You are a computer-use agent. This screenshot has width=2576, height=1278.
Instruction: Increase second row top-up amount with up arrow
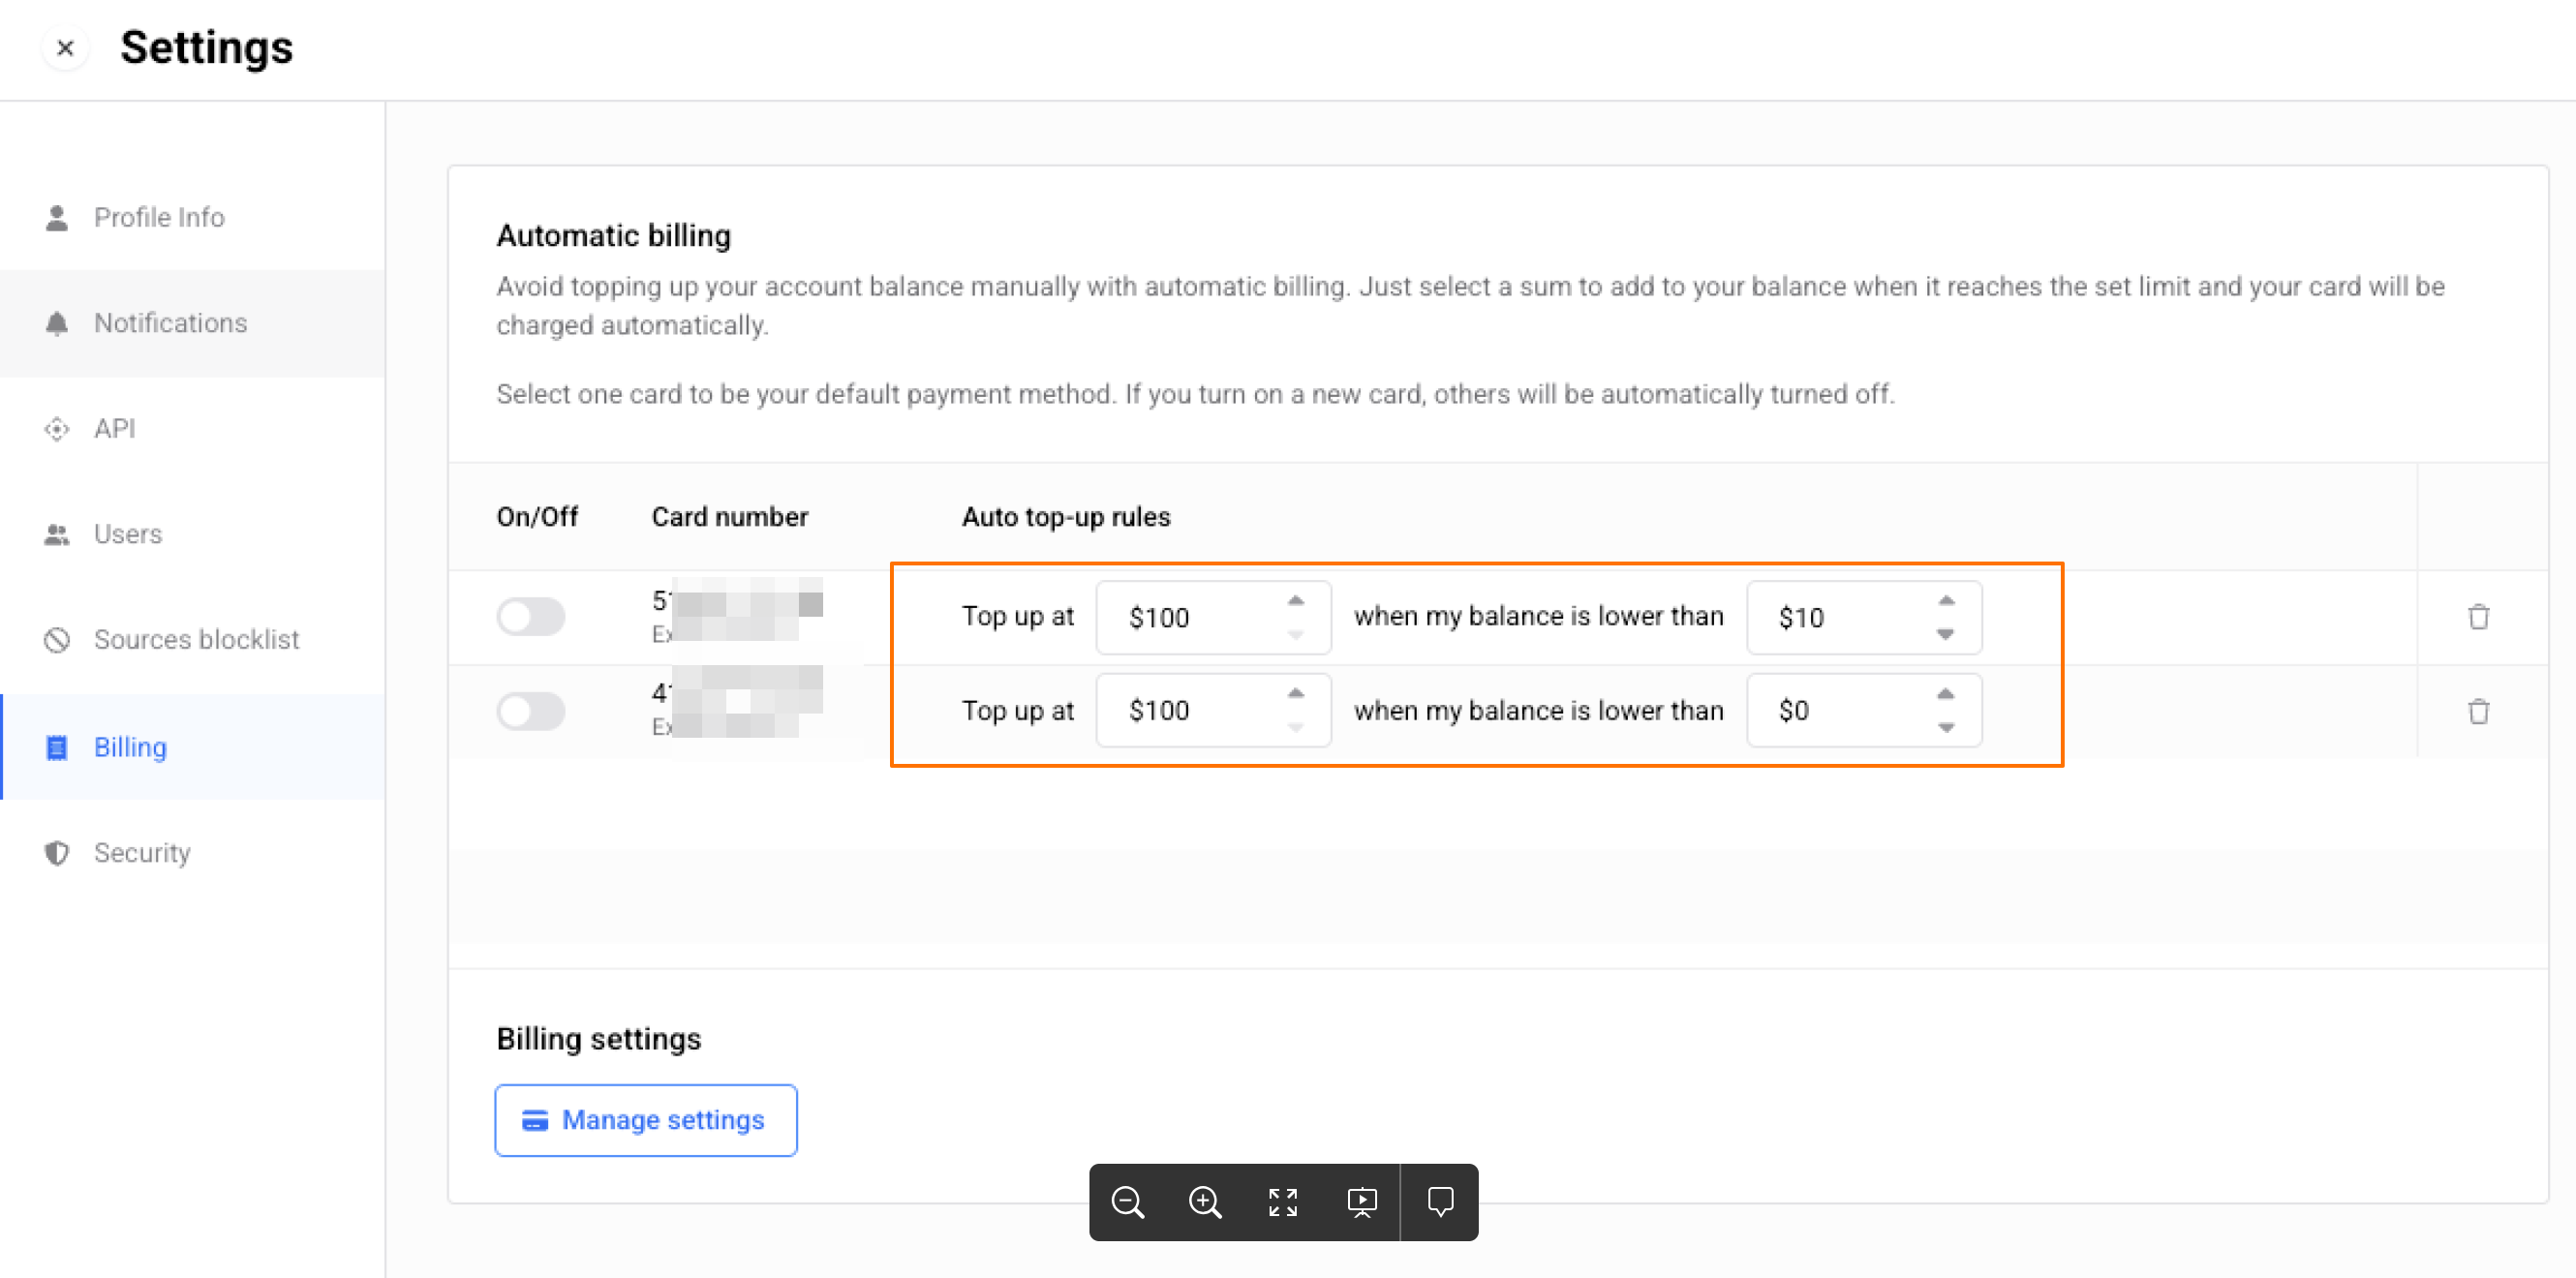[1296, 694]
